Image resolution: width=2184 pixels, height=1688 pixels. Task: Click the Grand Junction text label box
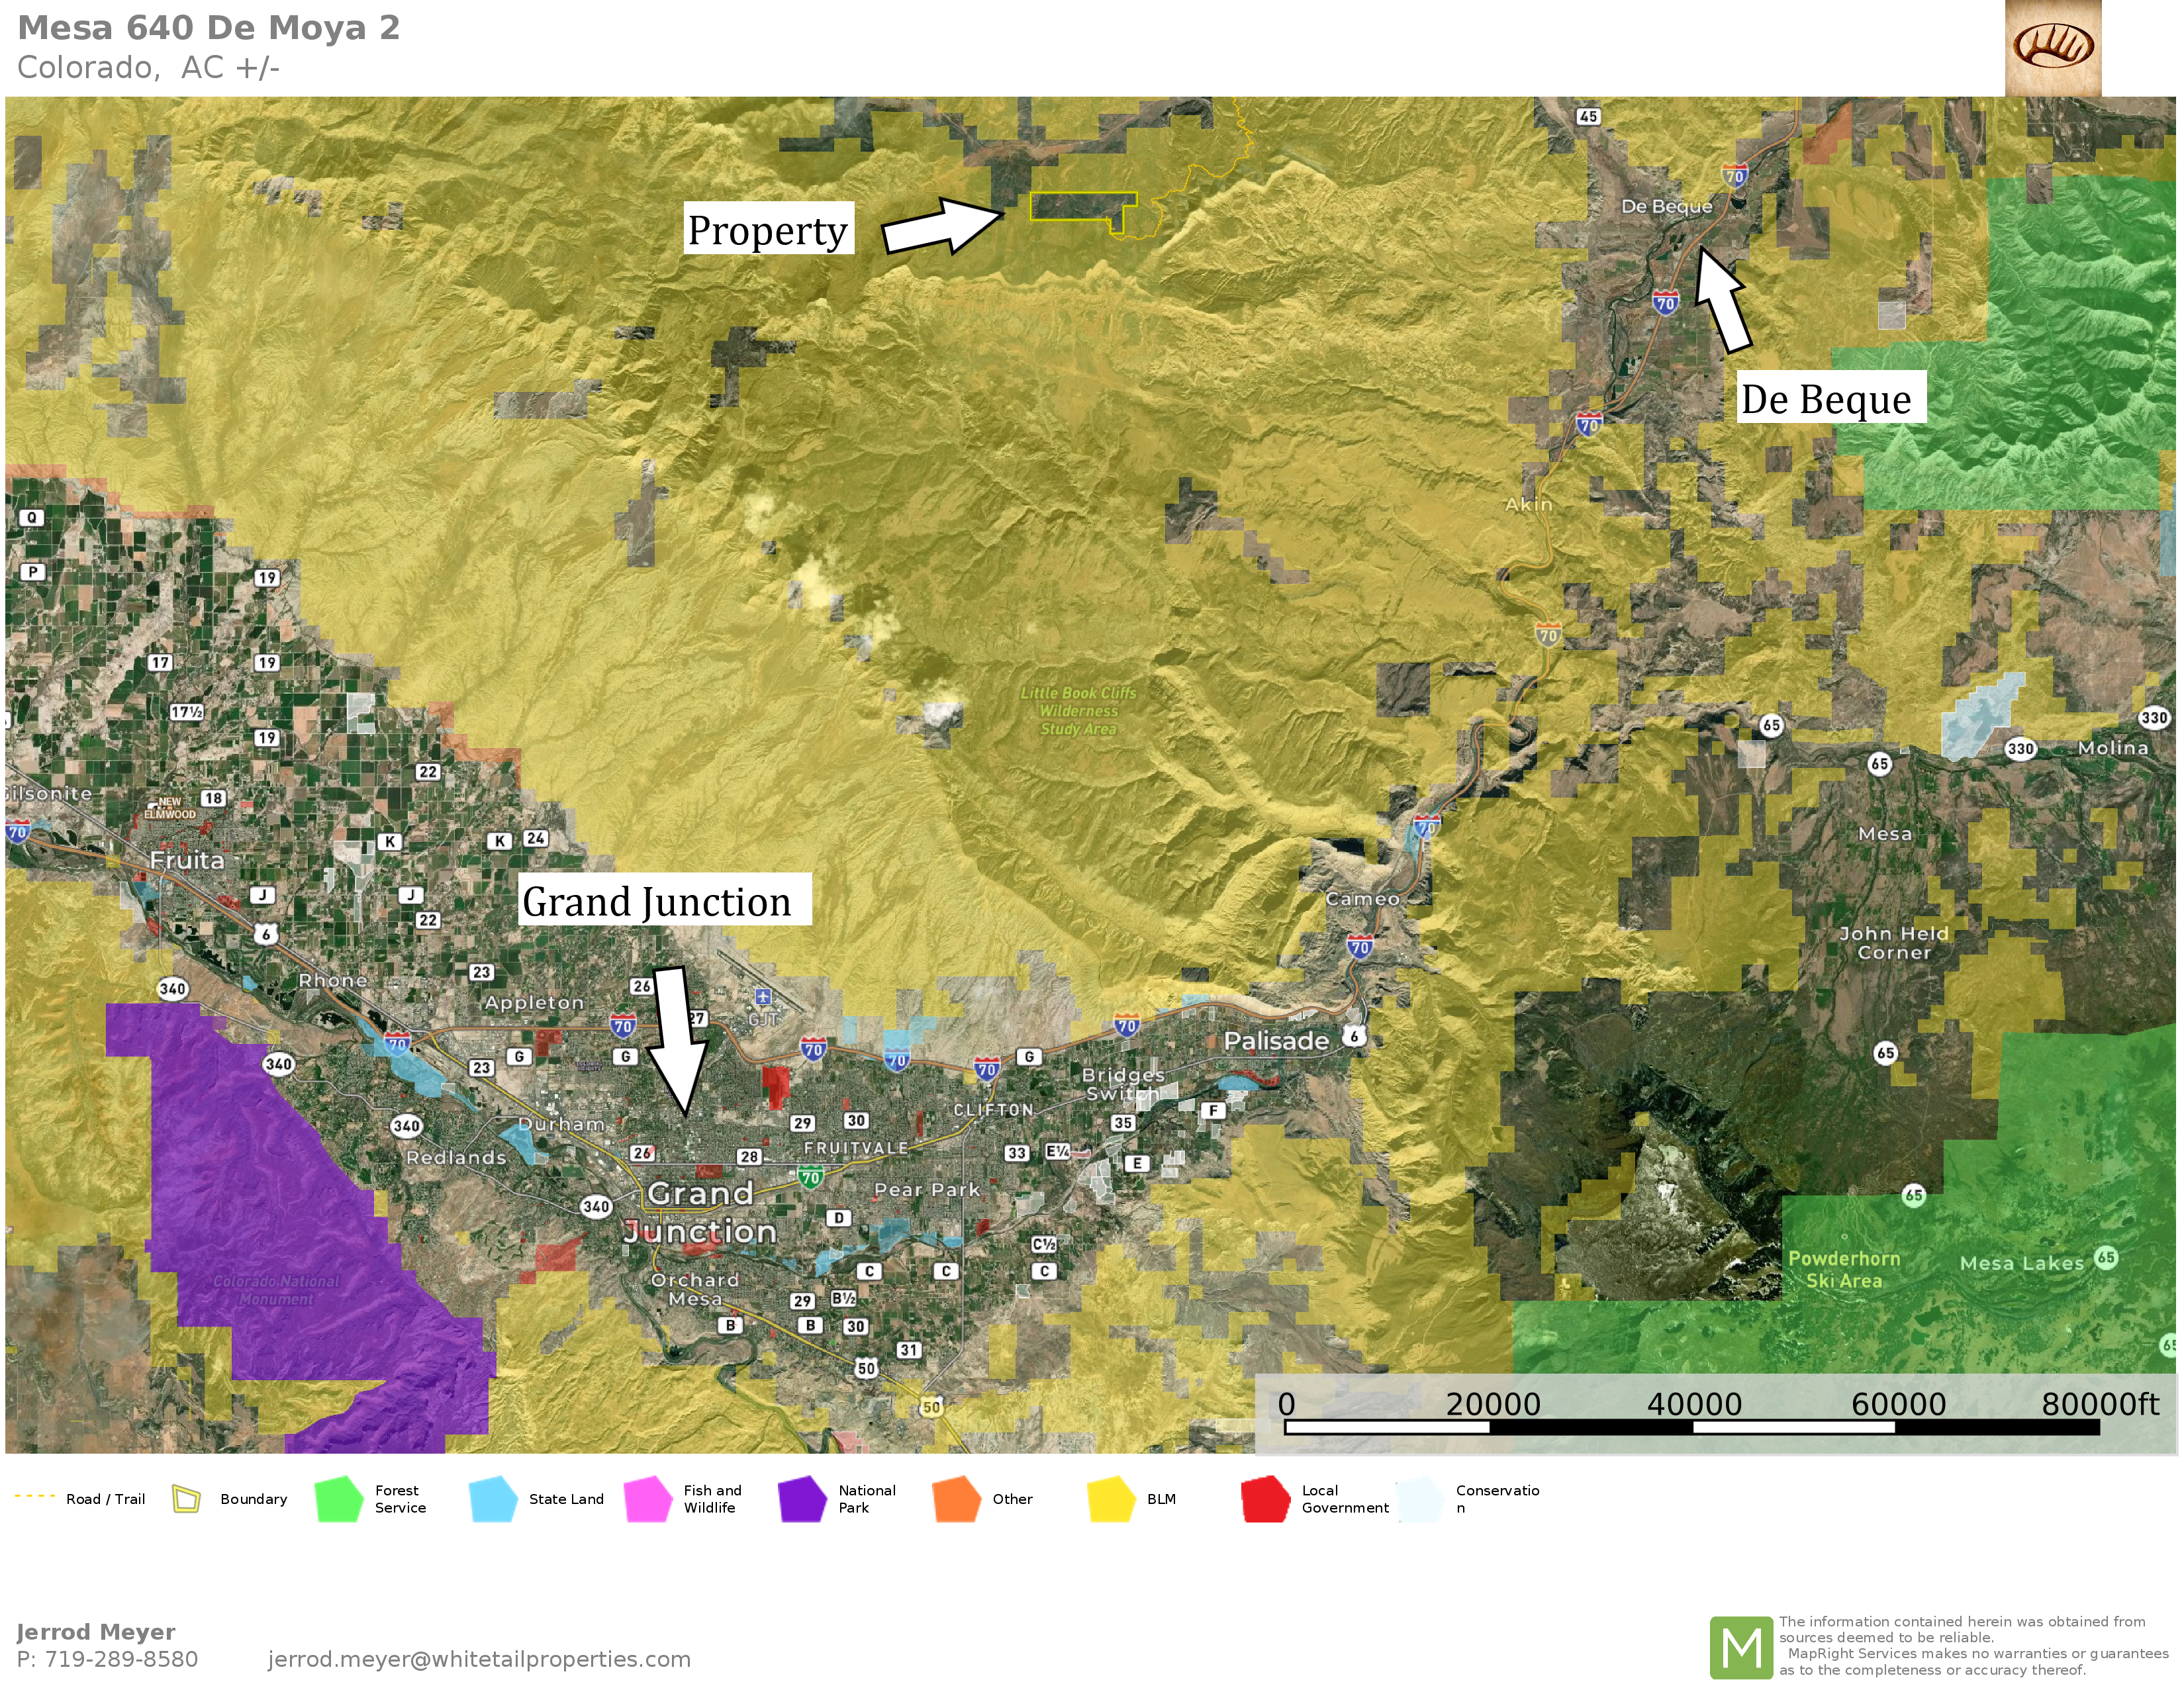coord(664,900)
